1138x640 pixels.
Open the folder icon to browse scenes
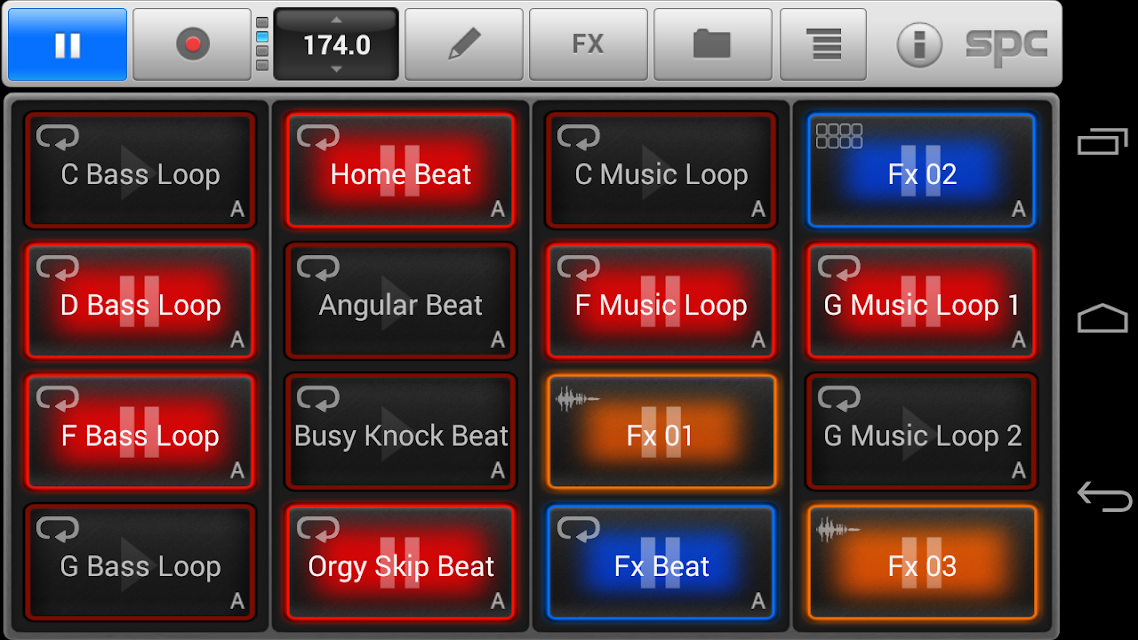coord(712,44)
